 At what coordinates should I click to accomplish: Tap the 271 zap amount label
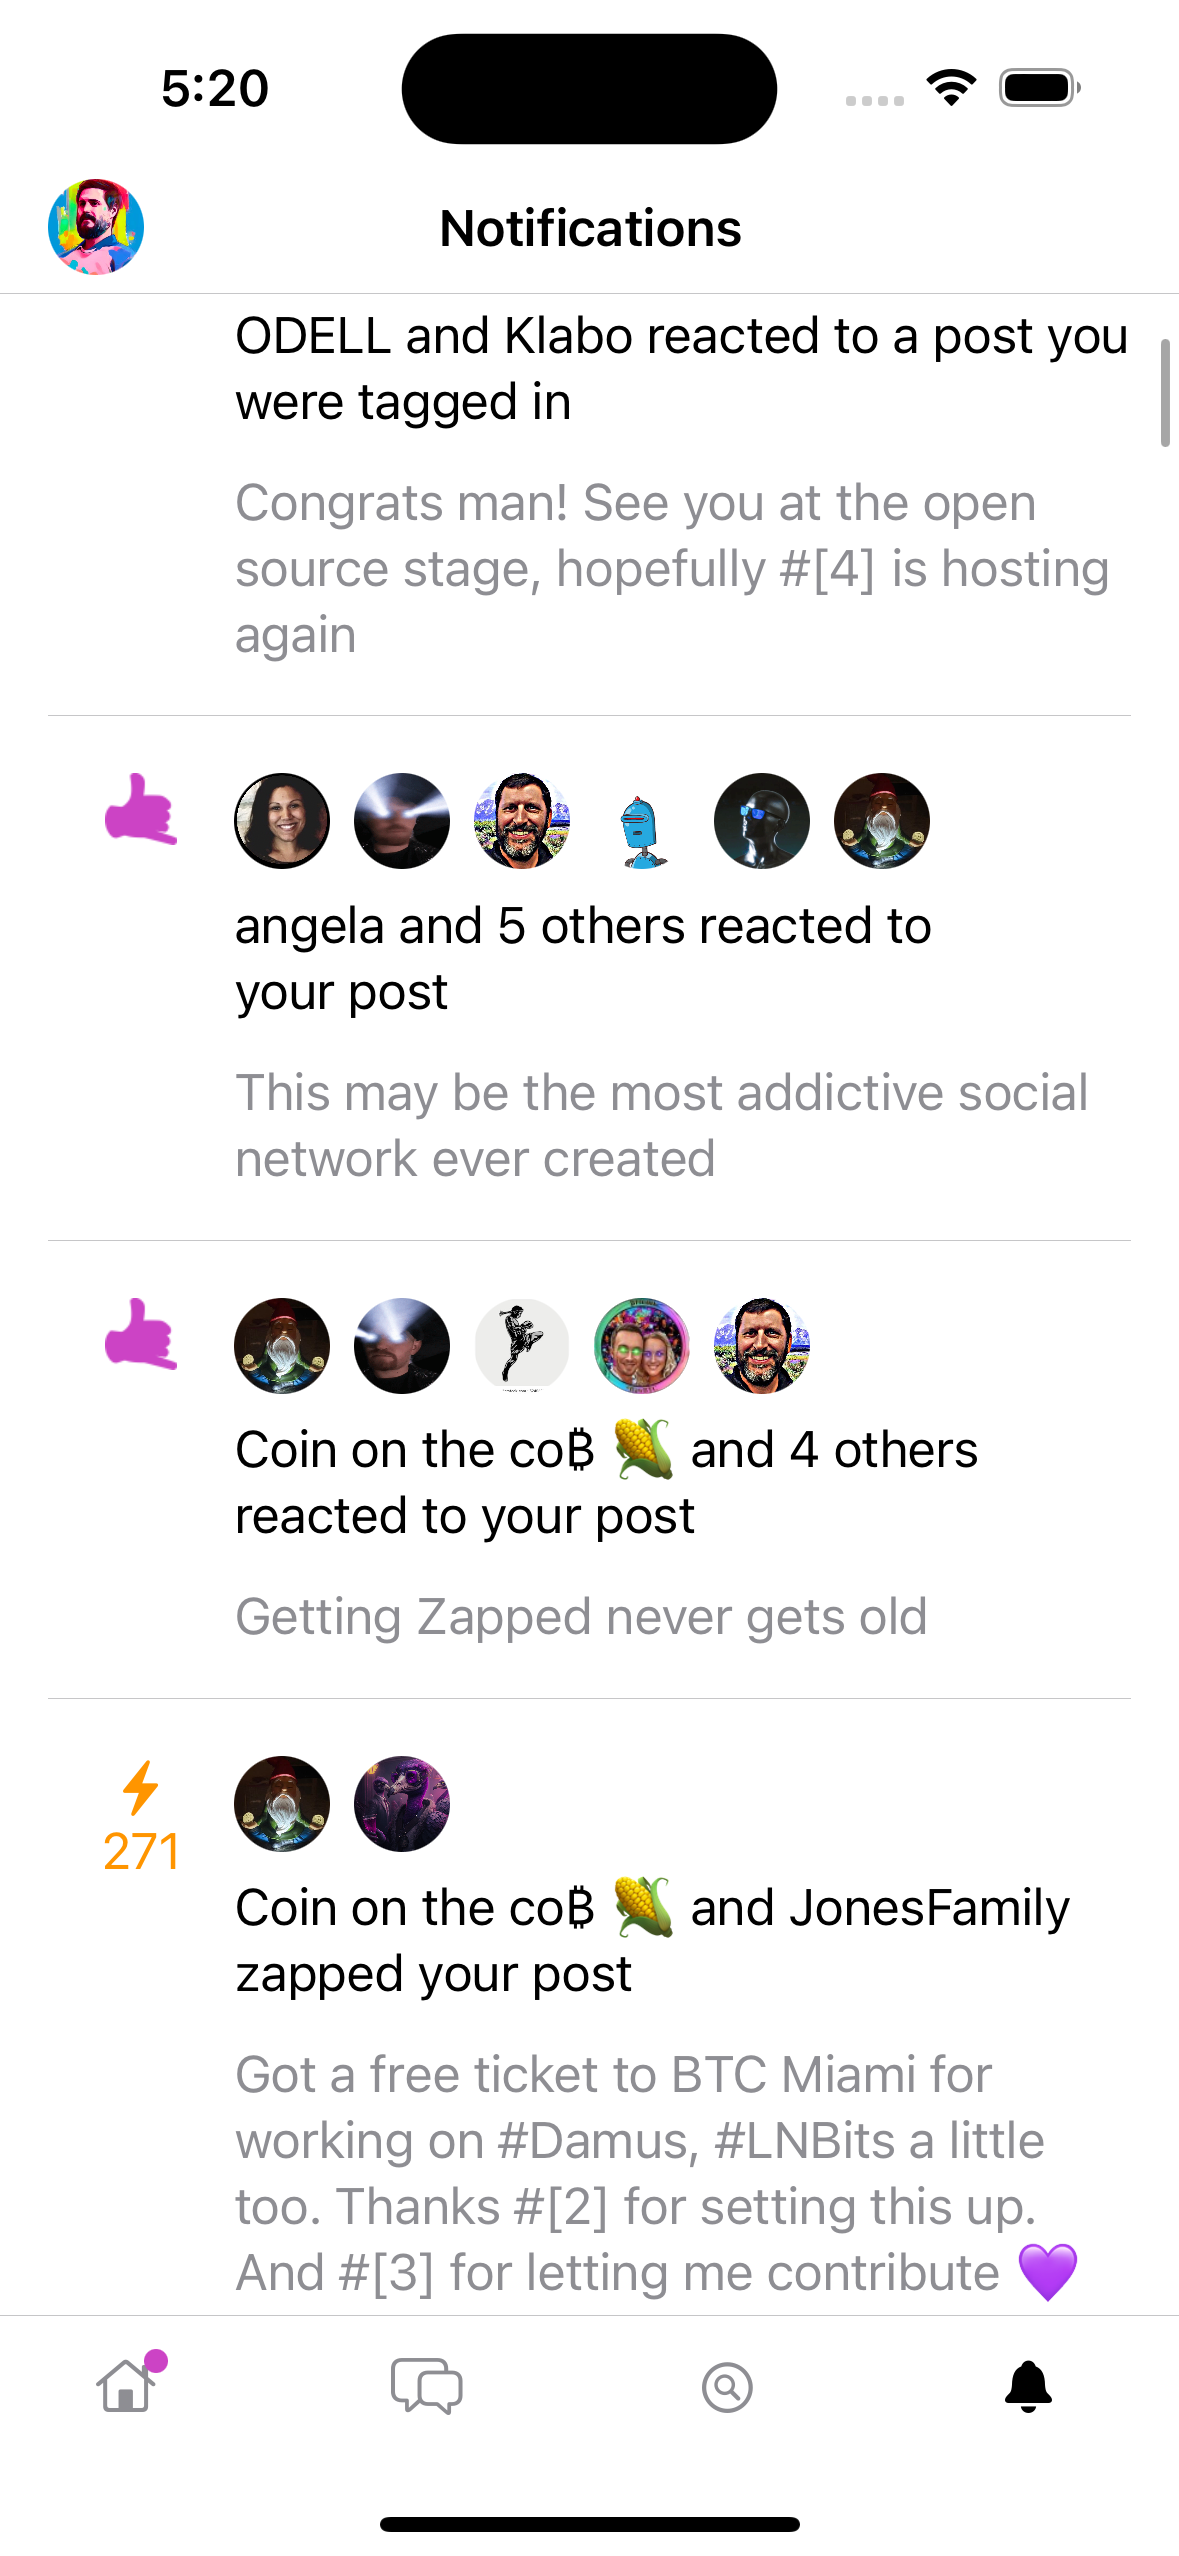(141, 1851)
